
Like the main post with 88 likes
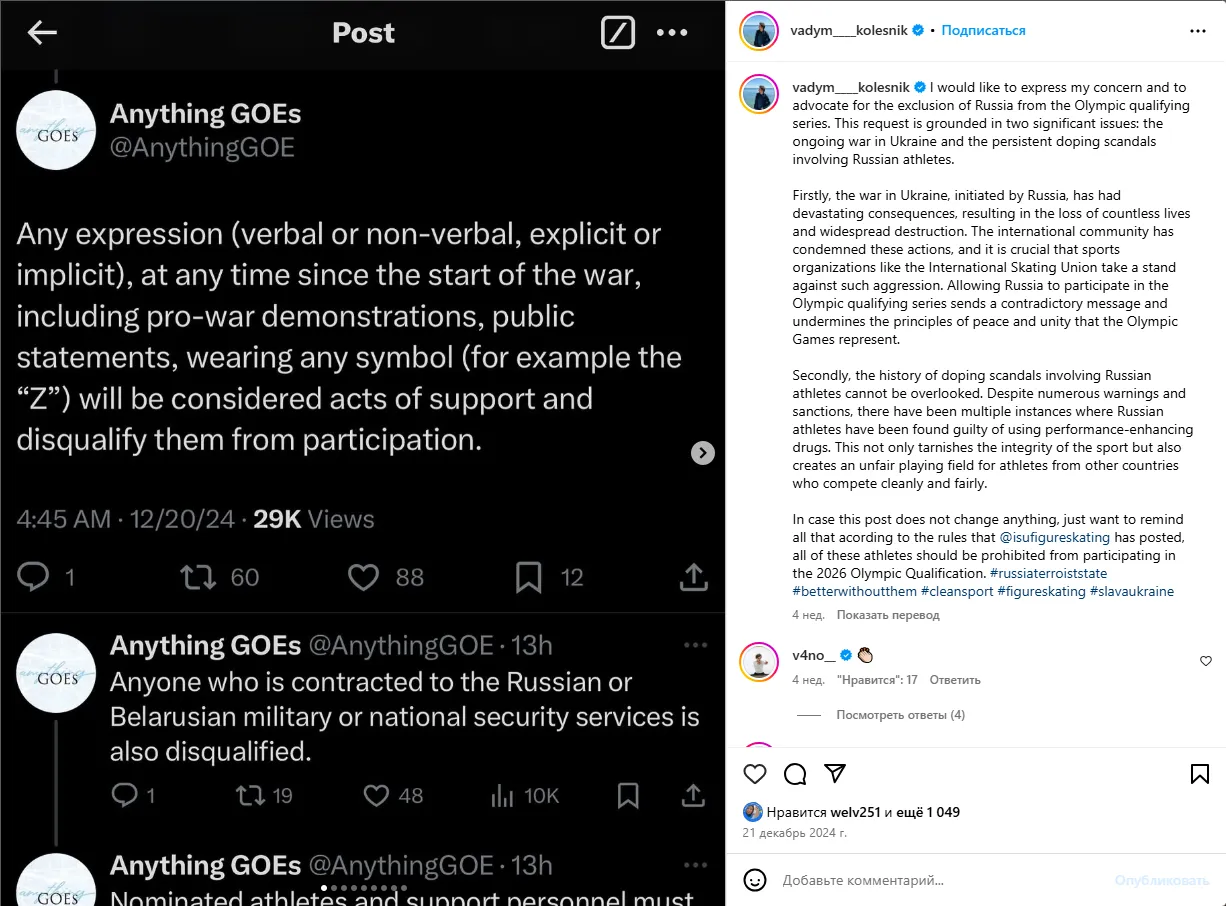click(363, 576)
